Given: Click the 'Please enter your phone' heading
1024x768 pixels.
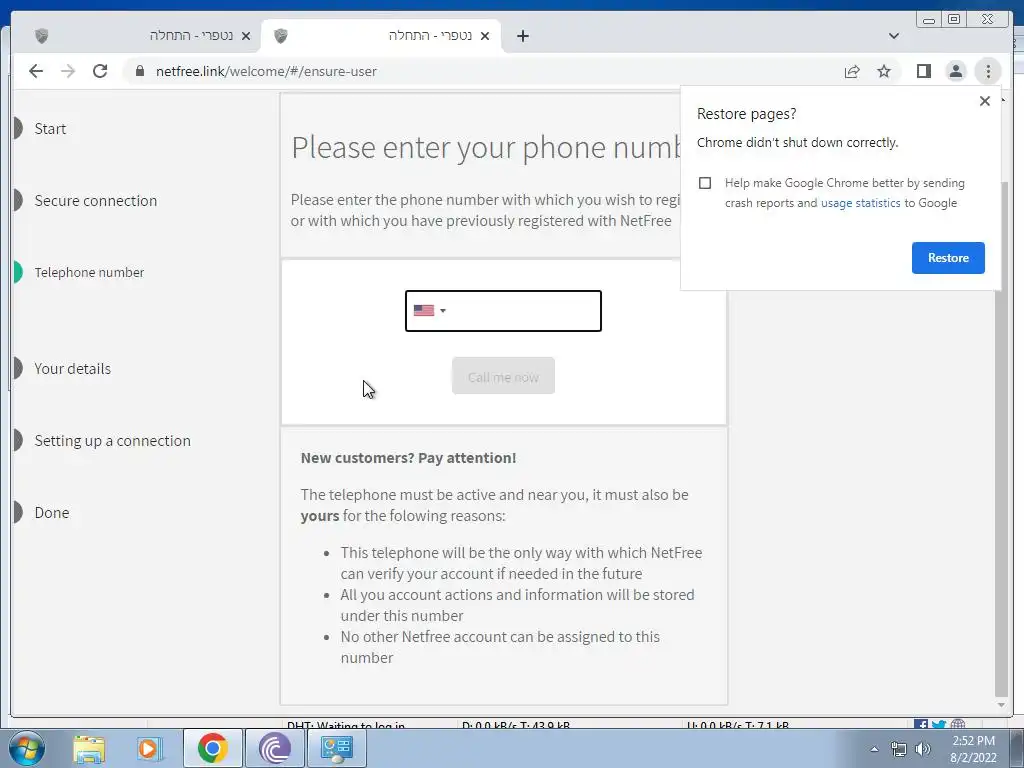Looking at the screenshot, I should [x=485, y=148].
